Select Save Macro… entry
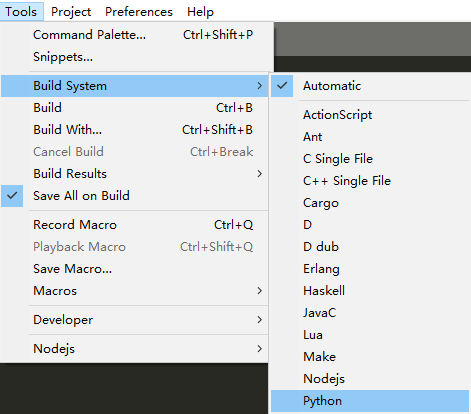471x414 pixels. [135, 269]
